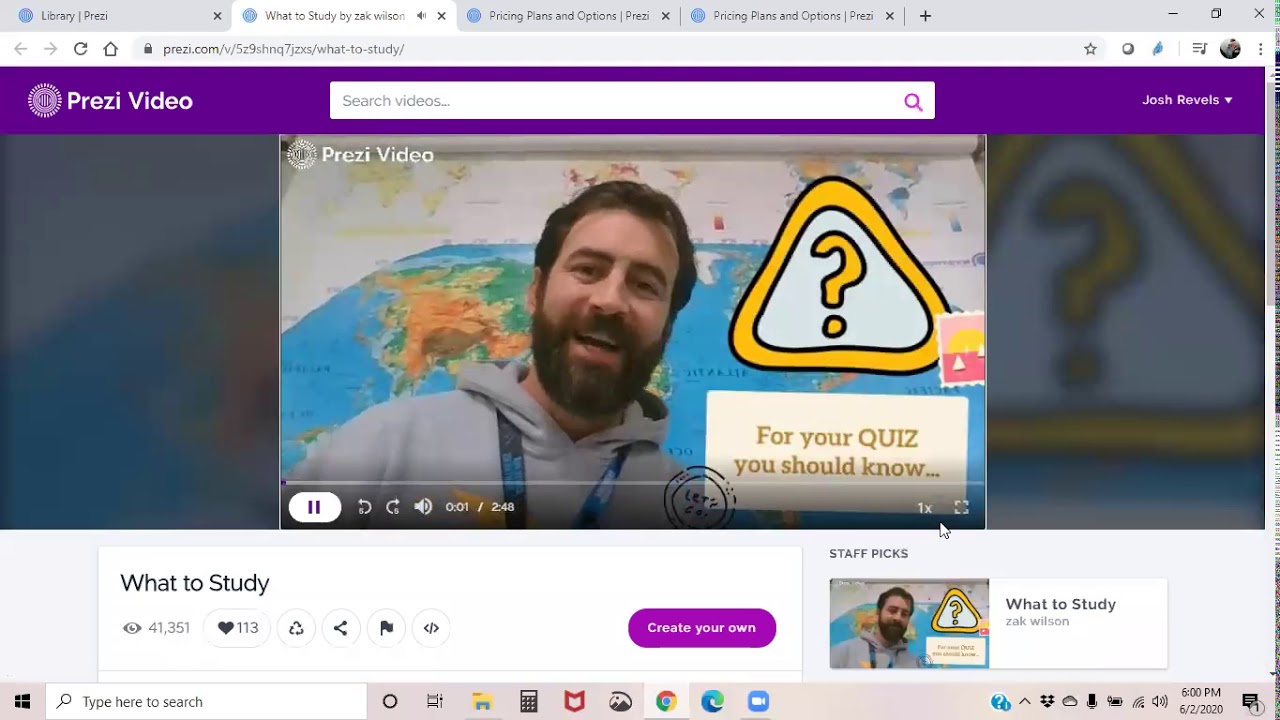Open Josh Revels account dropdown

tap(1187, 100)
